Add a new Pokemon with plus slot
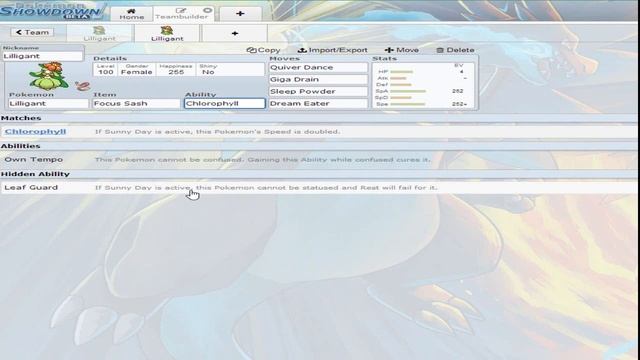This screenshot has height=360, width=640. (x=235, y=33)
